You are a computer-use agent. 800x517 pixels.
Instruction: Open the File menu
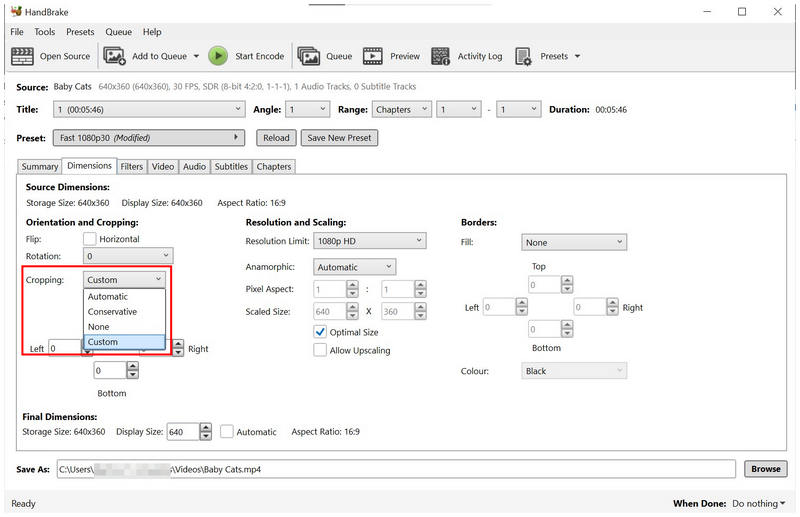[x=17, y=32]
